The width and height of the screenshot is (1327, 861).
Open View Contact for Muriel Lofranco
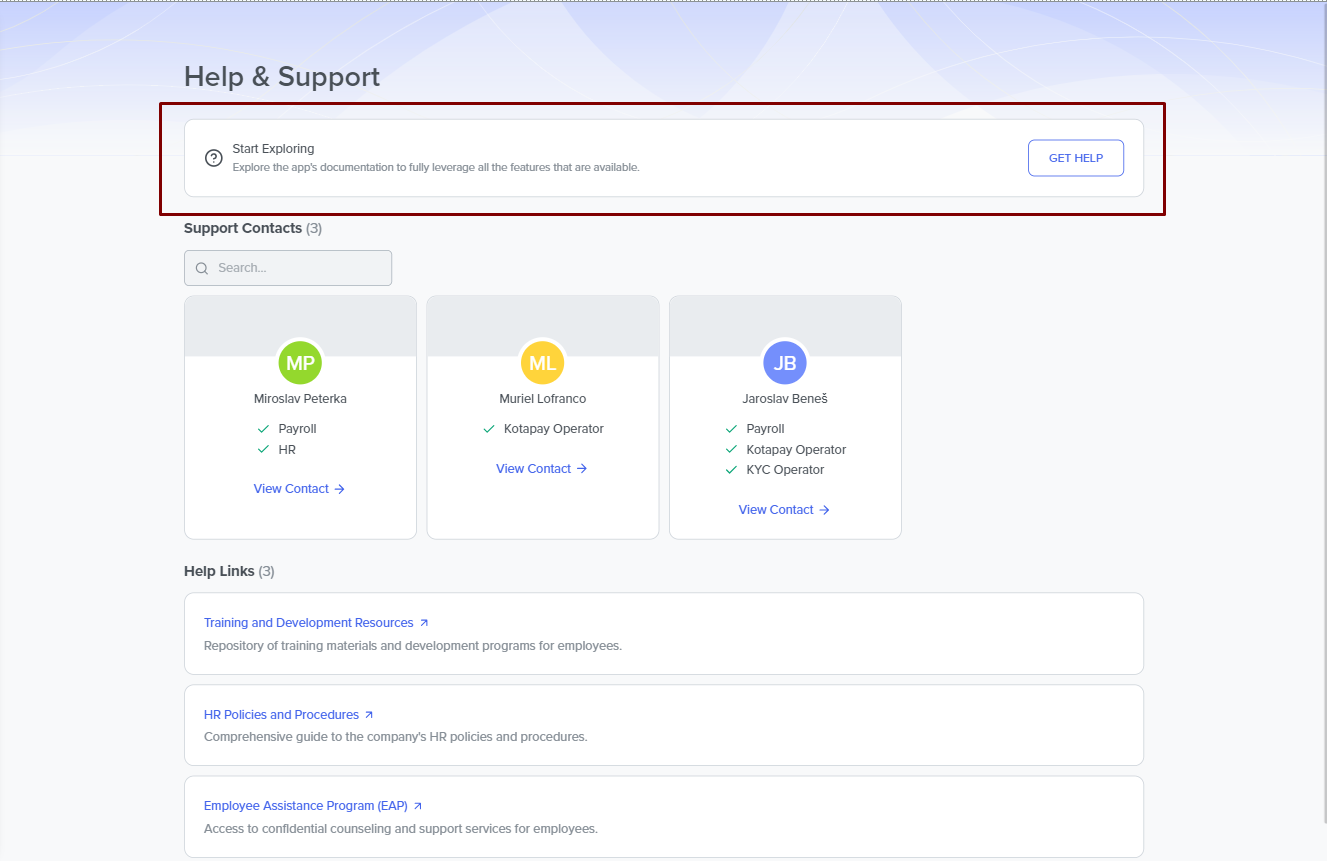coord(541,469)
